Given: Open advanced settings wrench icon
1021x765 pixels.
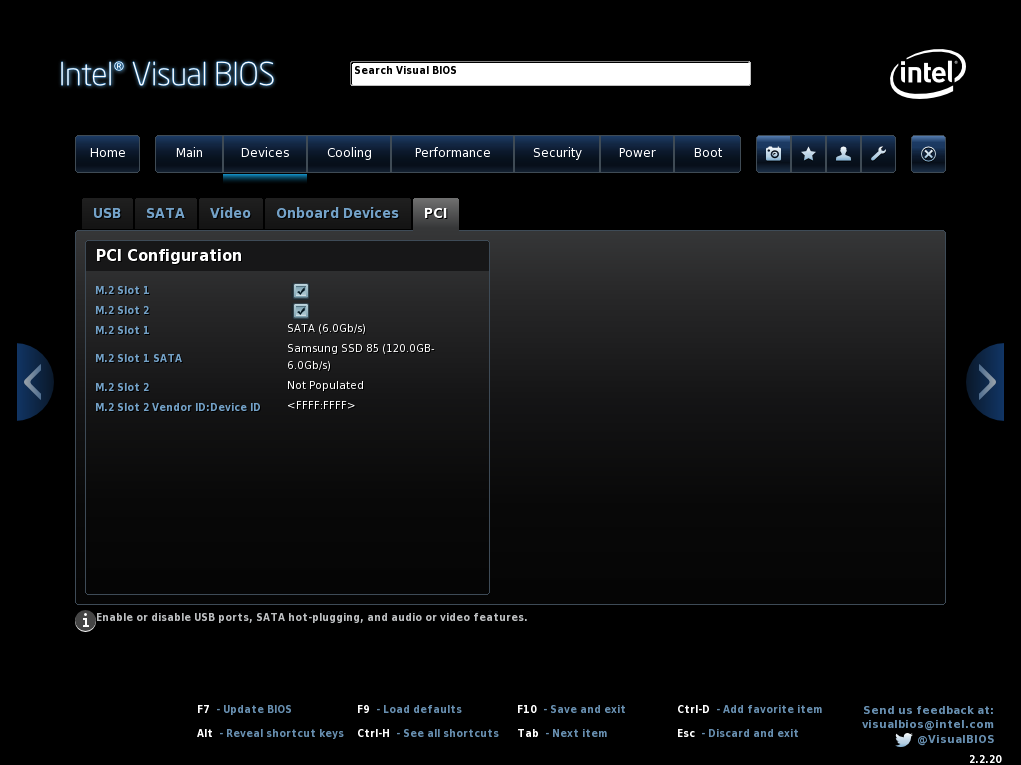Looking at the screenshot, I should (x=878, y=154).
